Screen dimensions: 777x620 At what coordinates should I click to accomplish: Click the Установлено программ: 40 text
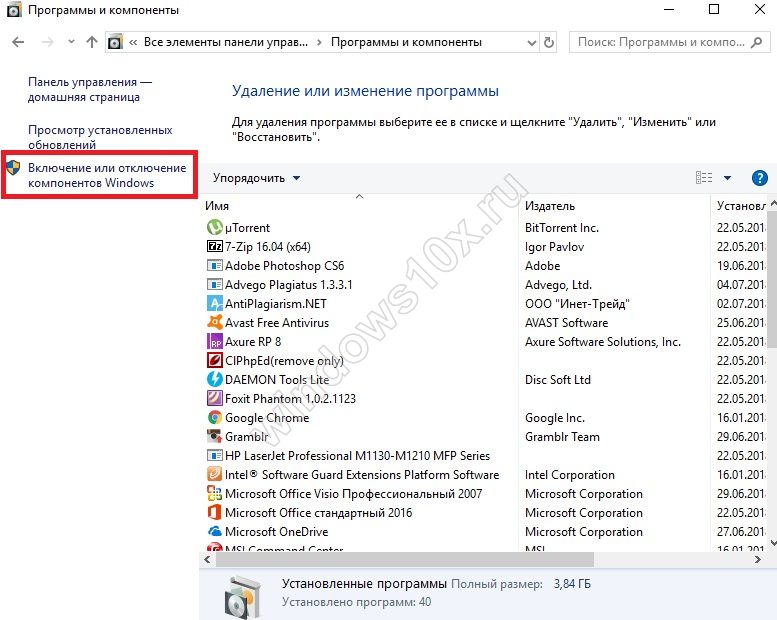356,602
